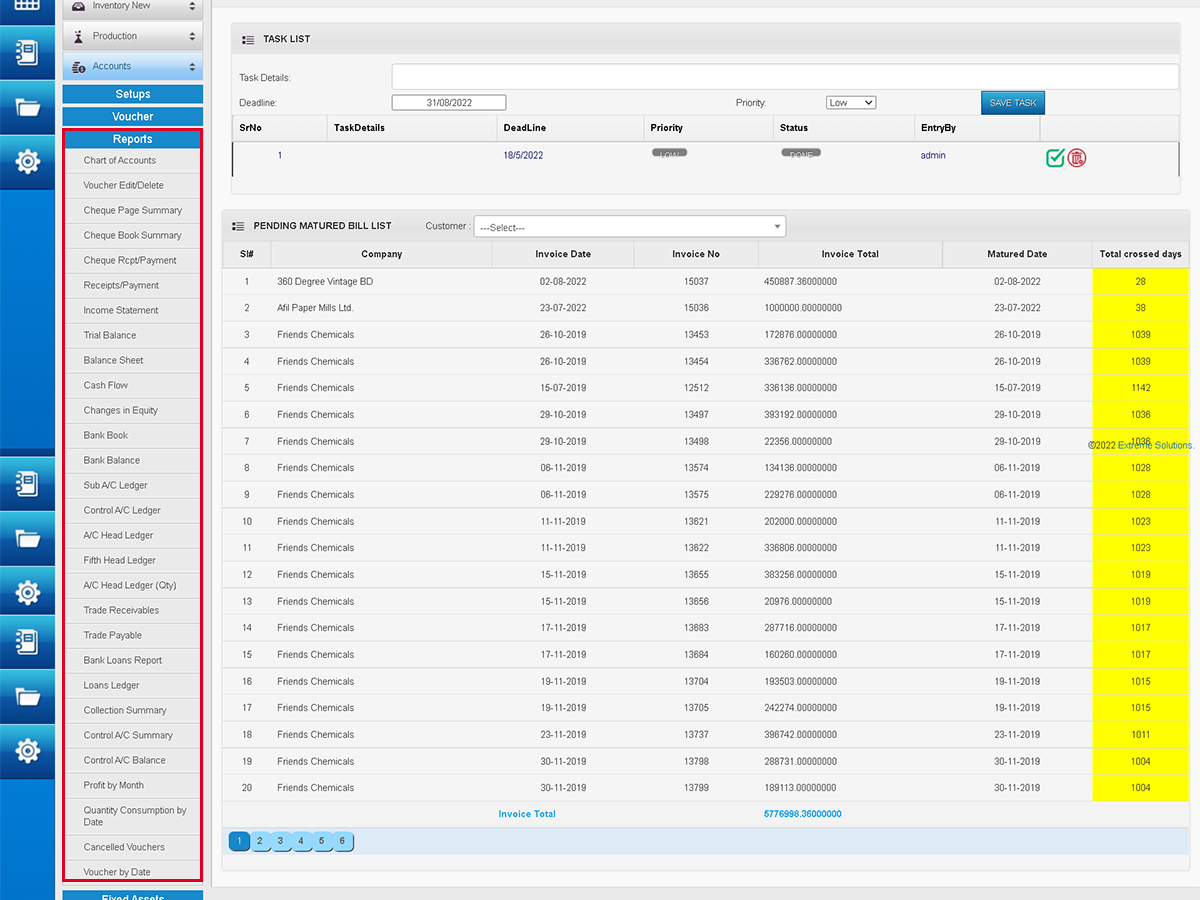The height and width of the screenshot is (900, 1200).
Task: Collapse the Accounts section arrows
Action: click(x=192, y=67)
